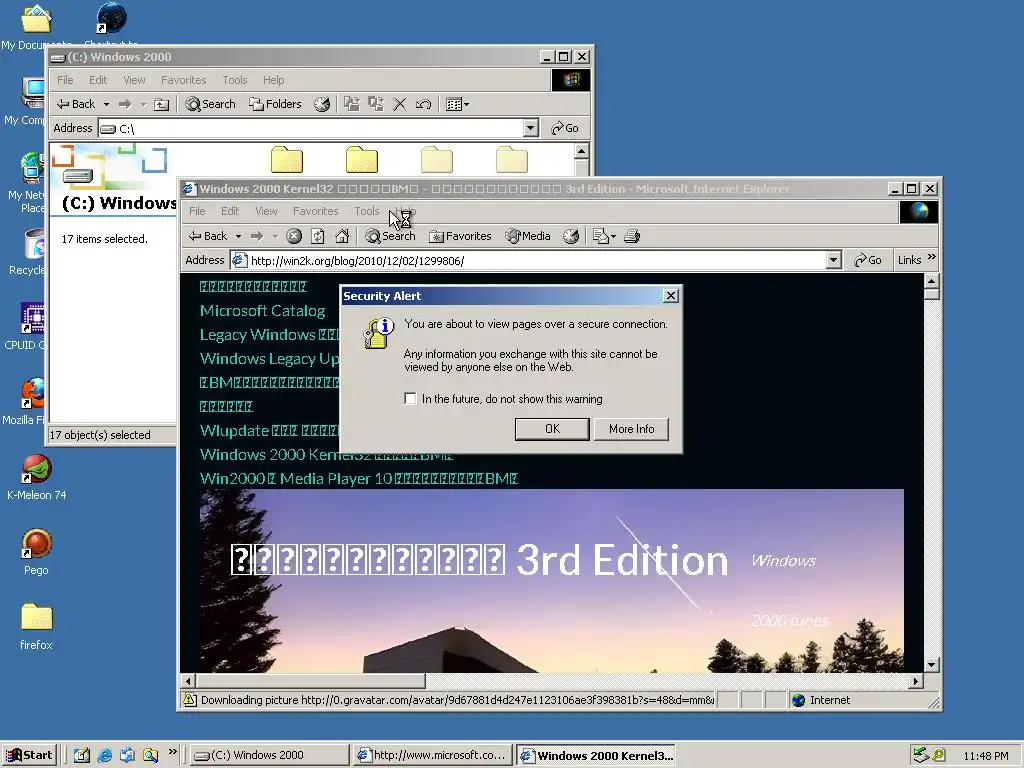Click Forward arrow in Internet Explorer toolbar

pos(257,236)
